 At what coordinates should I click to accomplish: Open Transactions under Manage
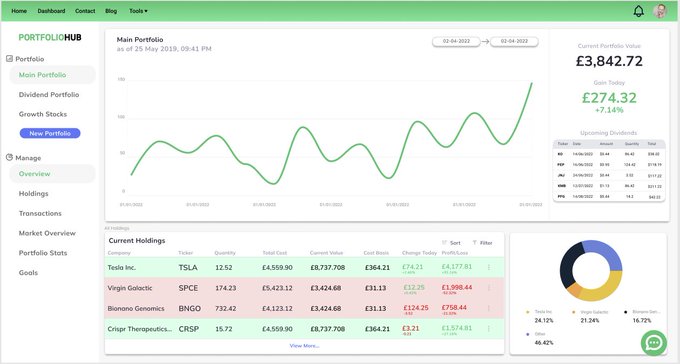tap(40, 213)
